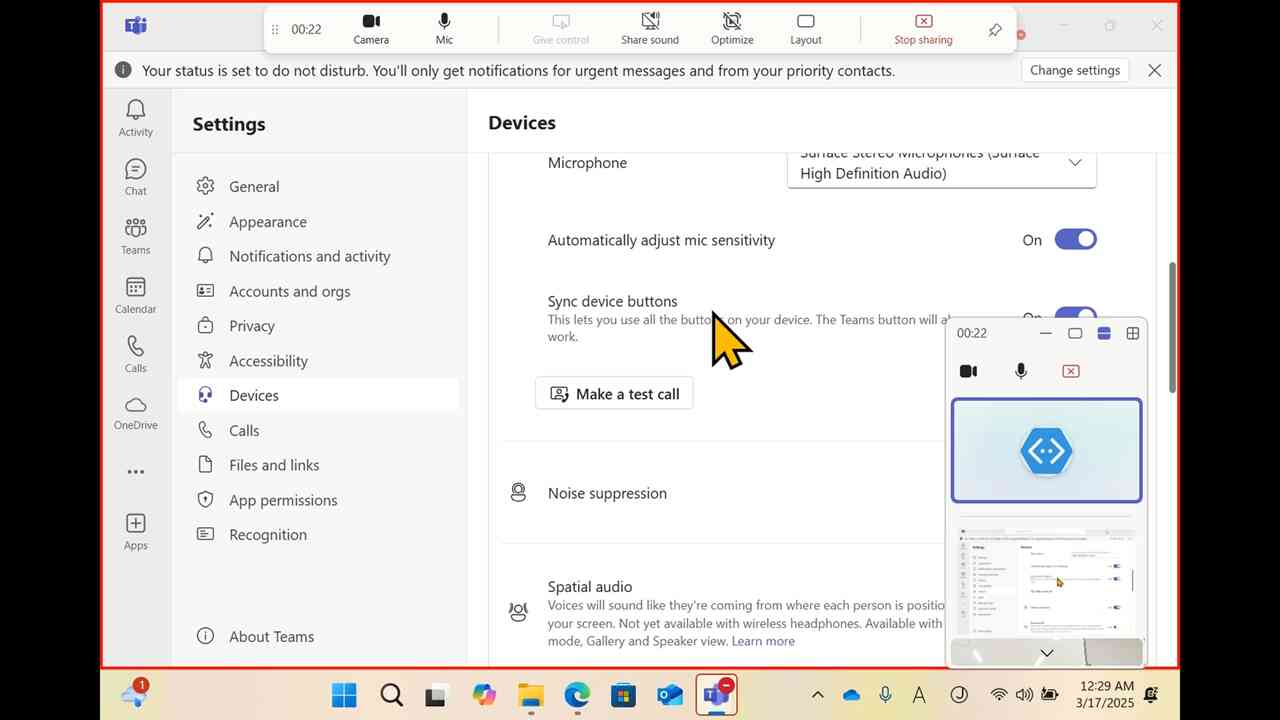
Task: Select Devices in settings list
Action: pyautogui.click(x=318, y=395)
